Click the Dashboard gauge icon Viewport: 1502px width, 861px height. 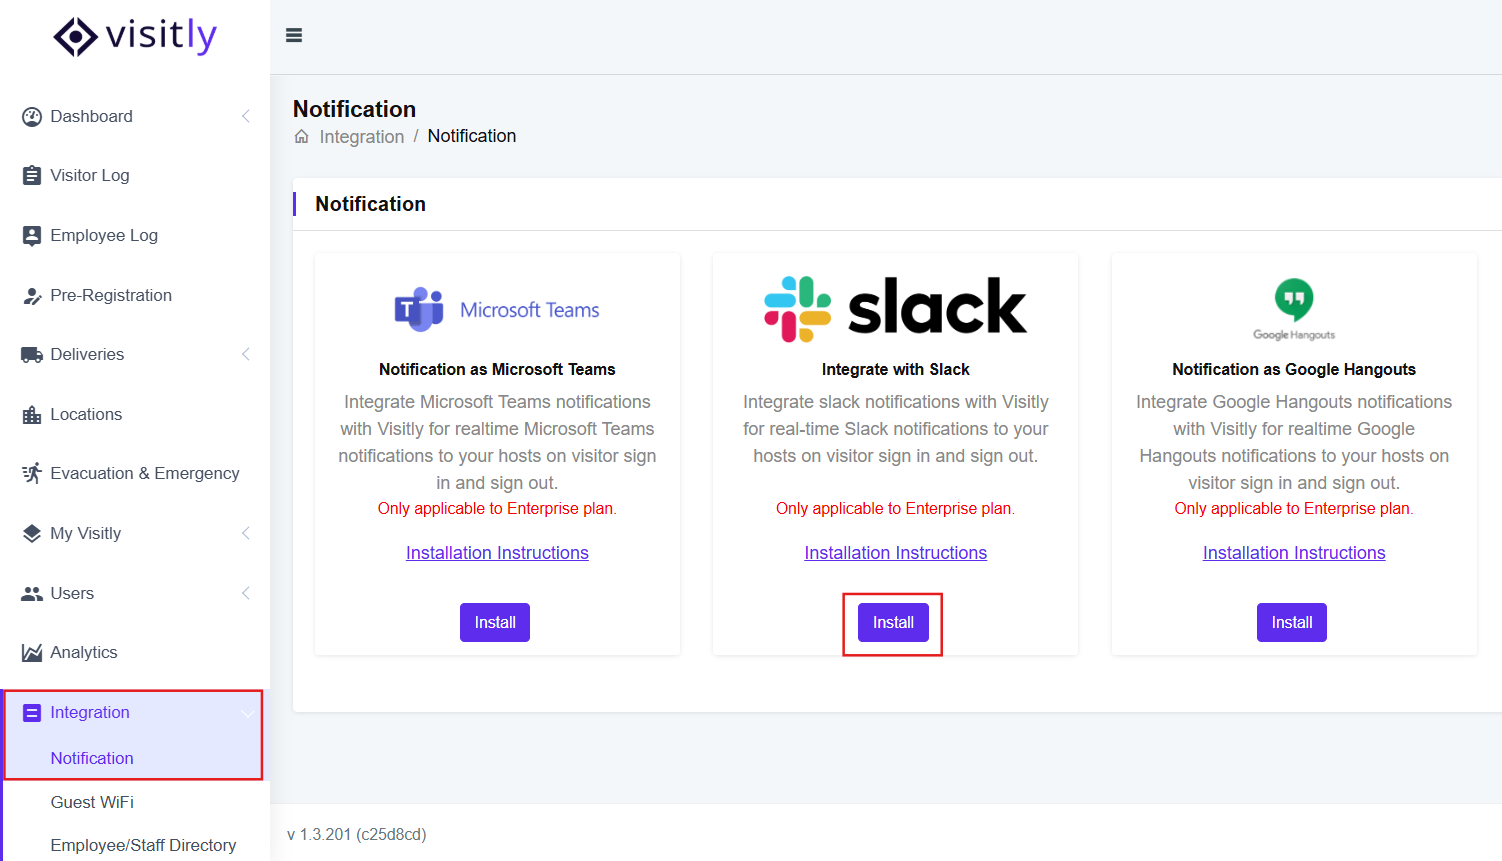click(32, 117)
